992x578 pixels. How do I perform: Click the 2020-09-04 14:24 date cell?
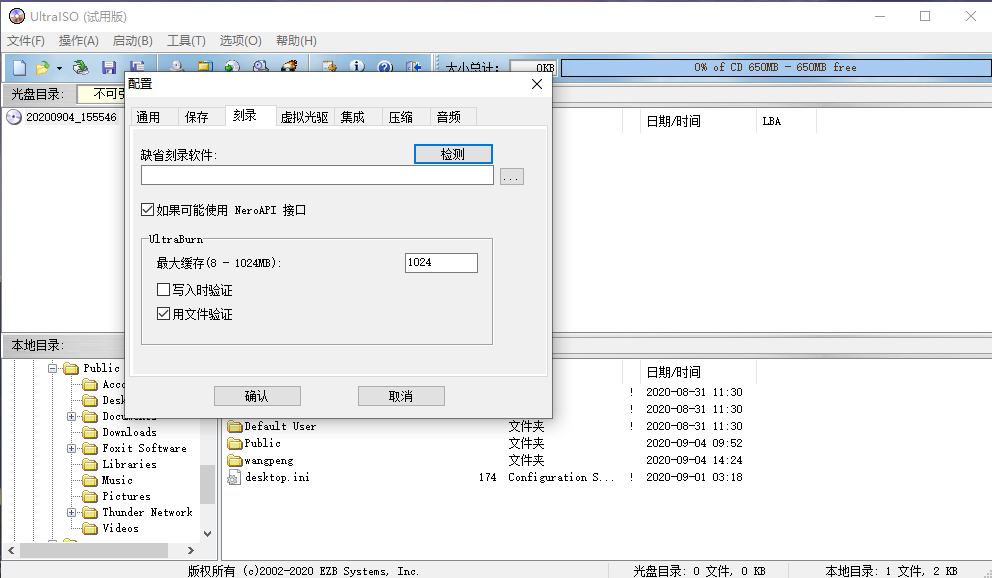click(x=694, y=460)
